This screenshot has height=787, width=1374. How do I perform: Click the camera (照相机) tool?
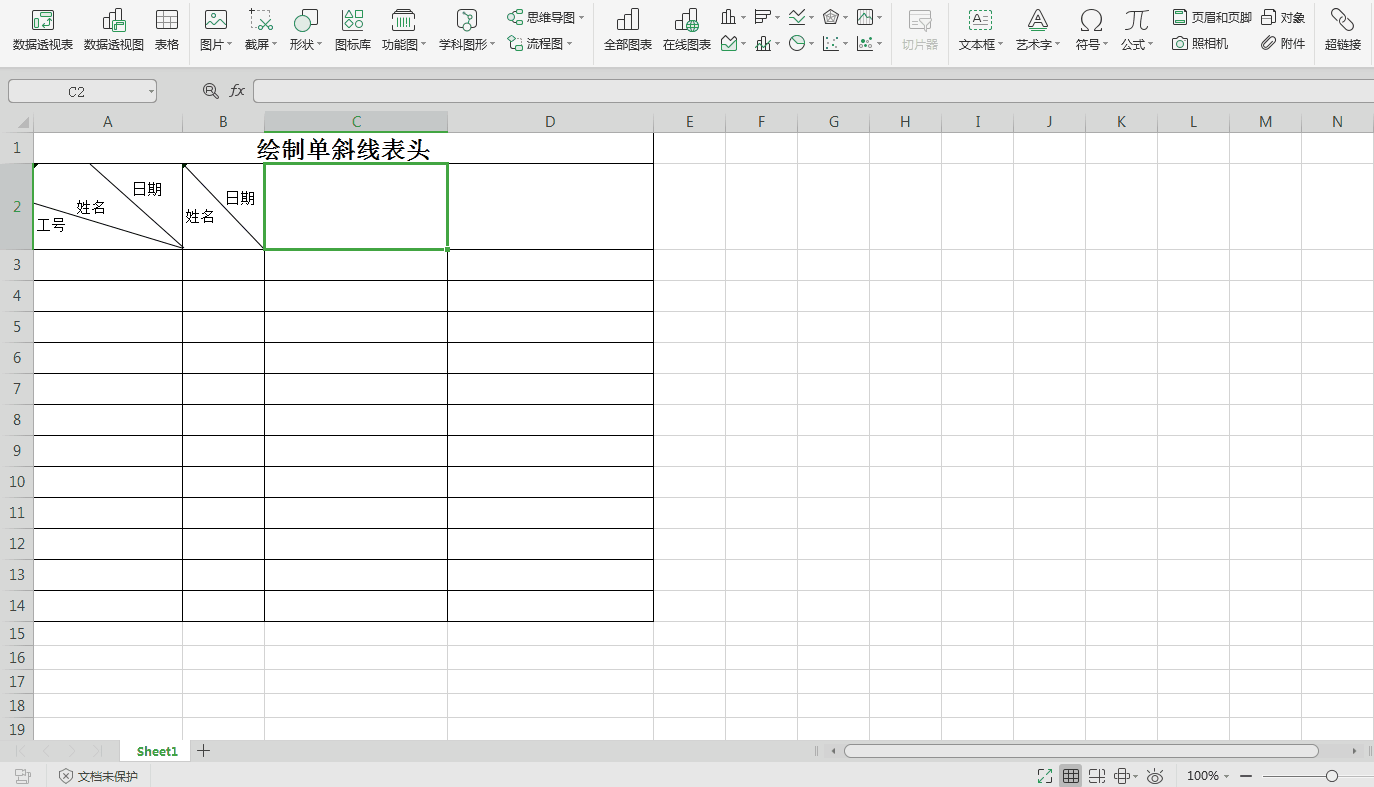pyautogui.click(x=1200, y=43)
